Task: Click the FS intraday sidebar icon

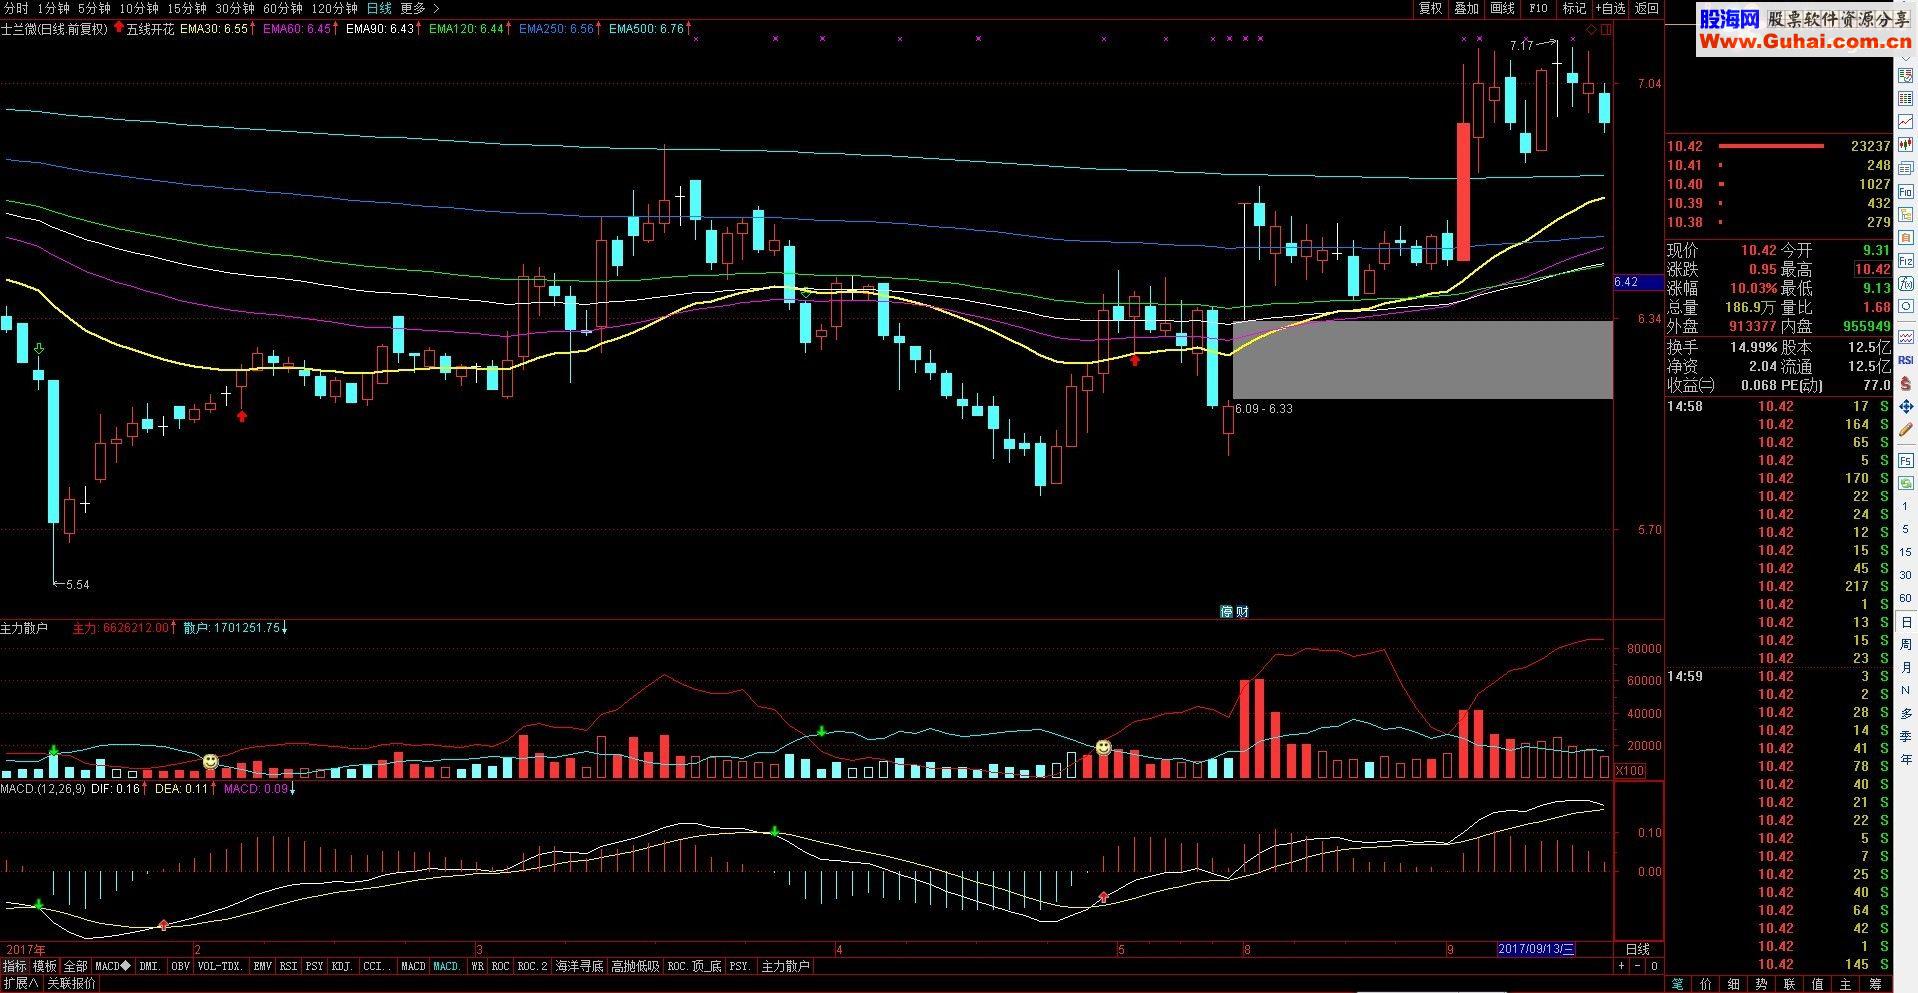Action: point(1906,461)
